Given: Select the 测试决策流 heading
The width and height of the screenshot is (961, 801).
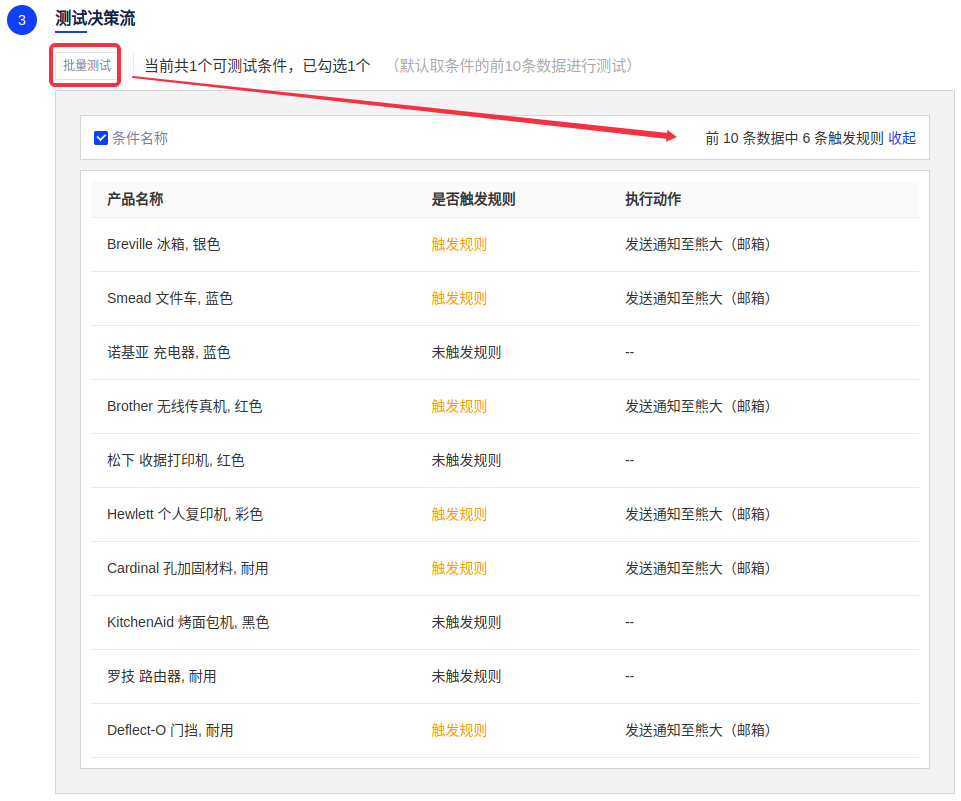Looking at the screenshot, I should (x=95, y=18).
